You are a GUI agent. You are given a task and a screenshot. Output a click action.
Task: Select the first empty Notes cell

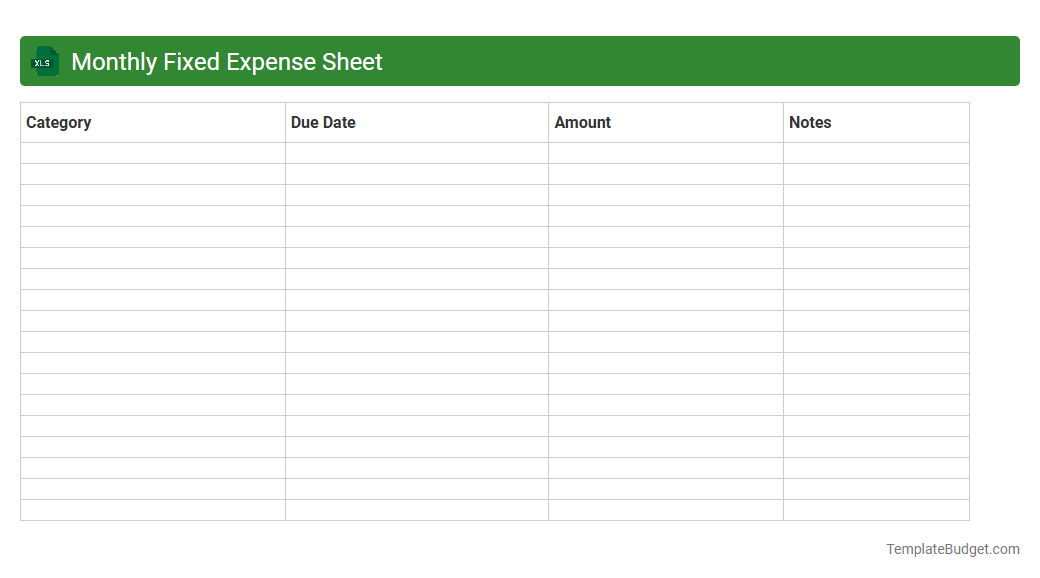(x=876, y=152)
